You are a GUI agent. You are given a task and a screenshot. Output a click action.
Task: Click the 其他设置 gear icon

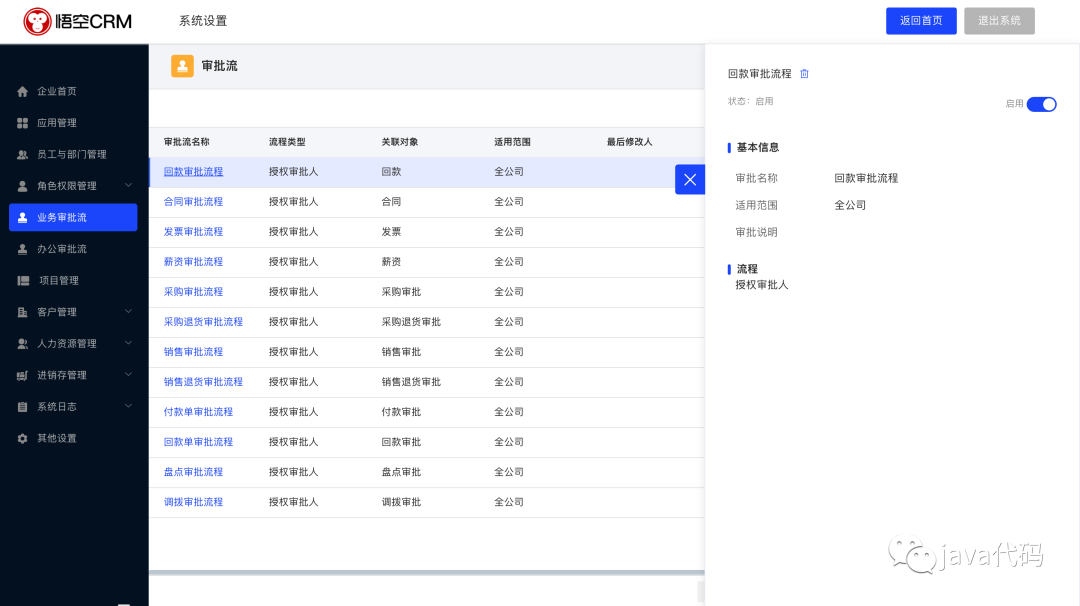23,439
